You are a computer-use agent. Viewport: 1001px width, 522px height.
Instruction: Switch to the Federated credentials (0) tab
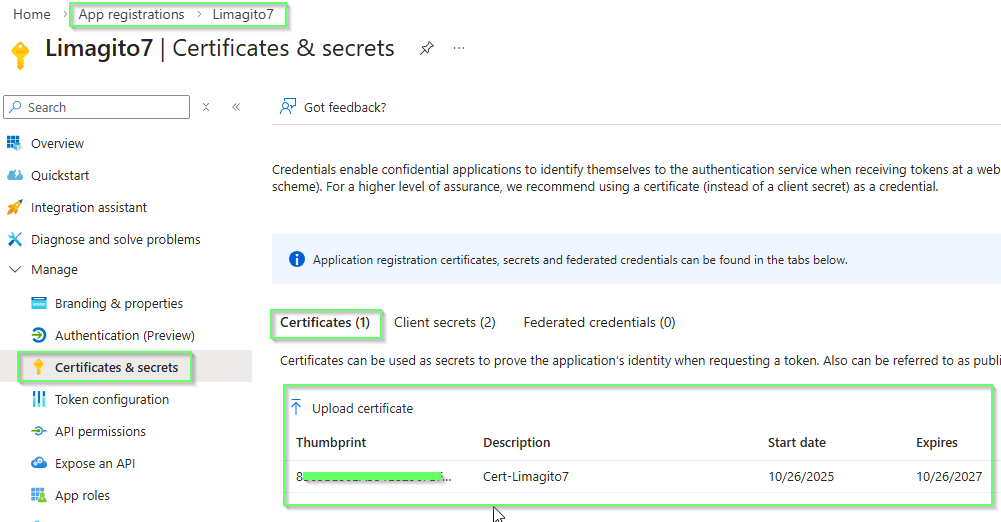[x=599, y=322]
